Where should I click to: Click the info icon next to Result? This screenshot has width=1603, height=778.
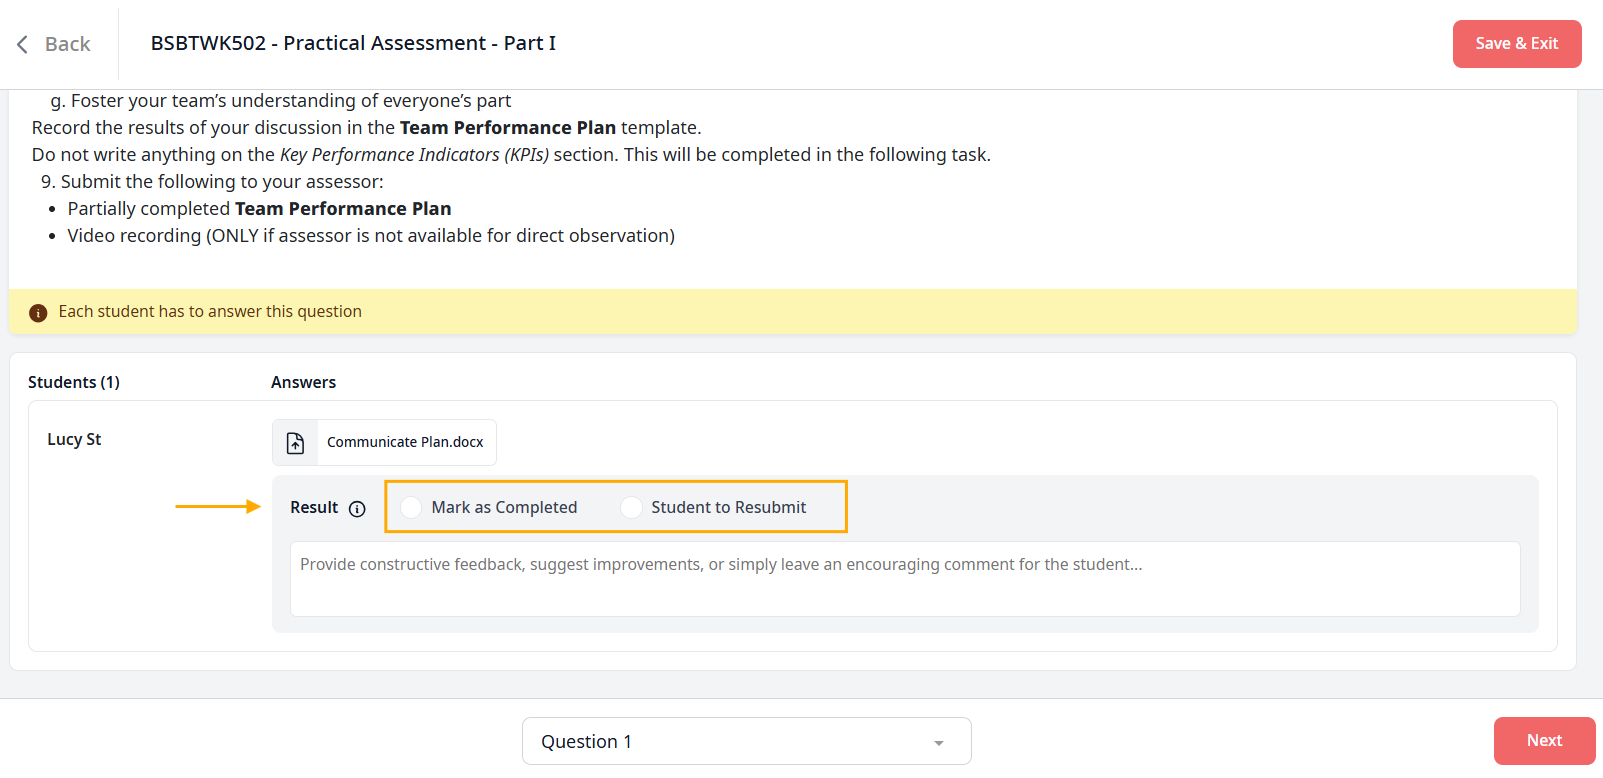[357, 509]
